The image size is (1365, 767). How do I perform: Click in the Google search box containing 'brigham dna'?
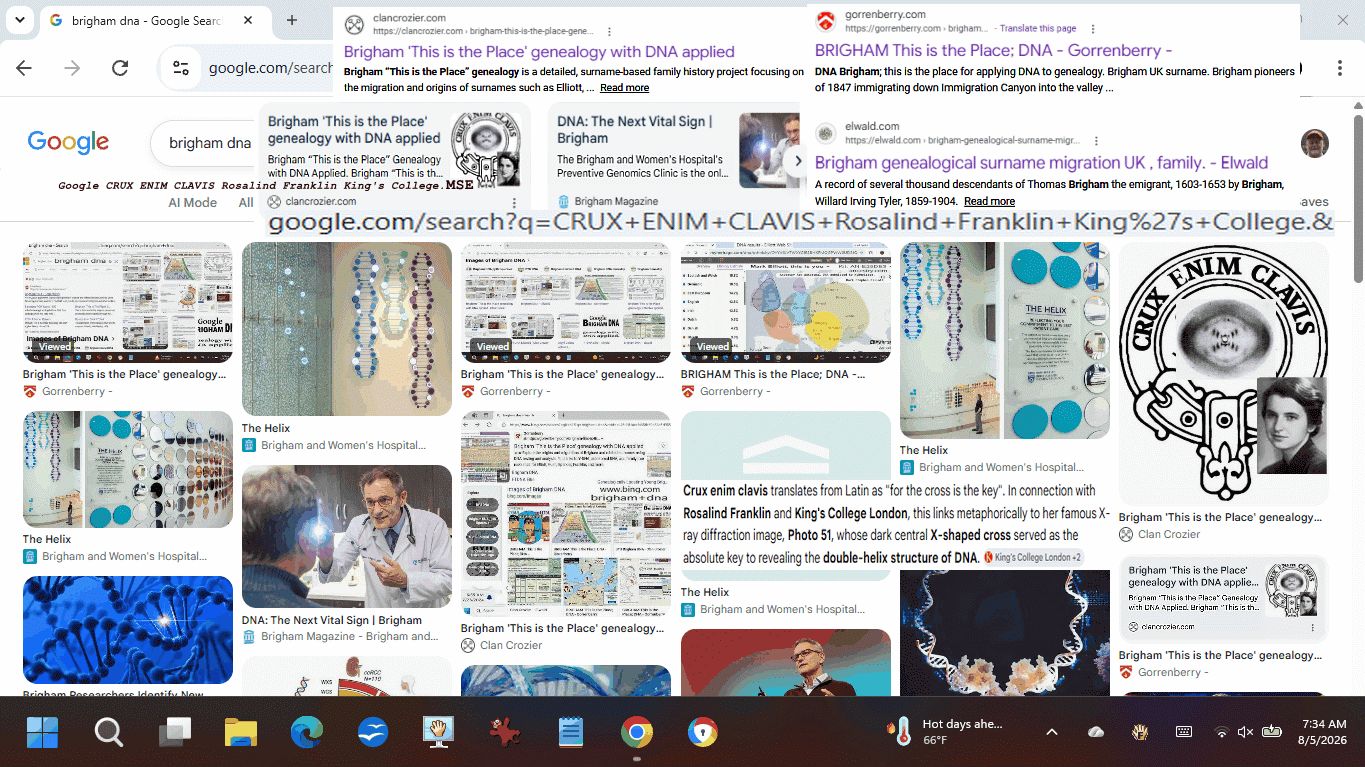[x=209, y=143]
